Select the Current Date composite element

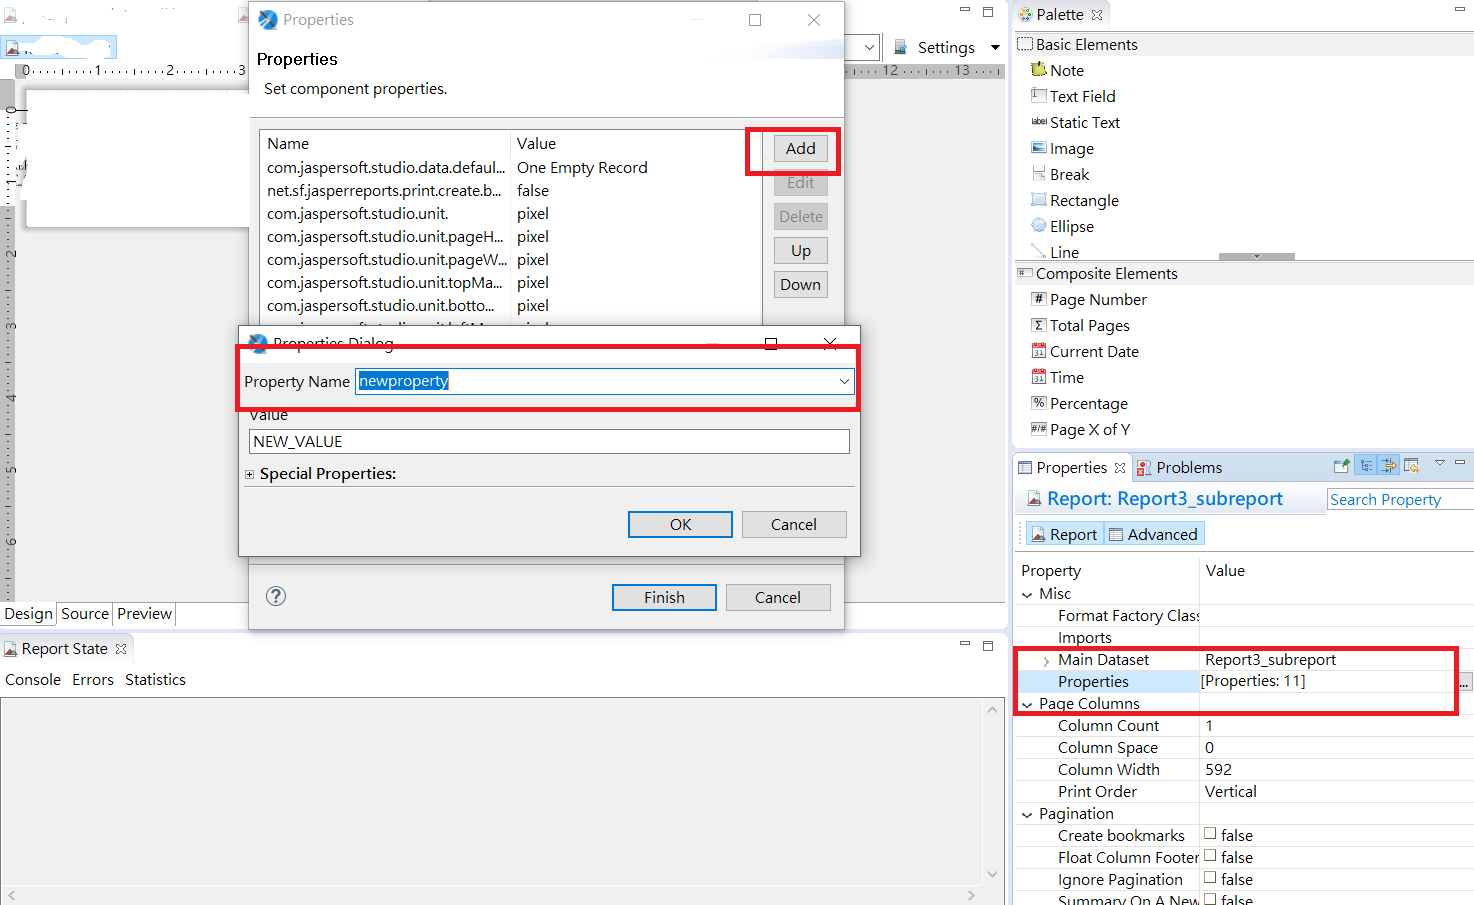point(1095,351)
